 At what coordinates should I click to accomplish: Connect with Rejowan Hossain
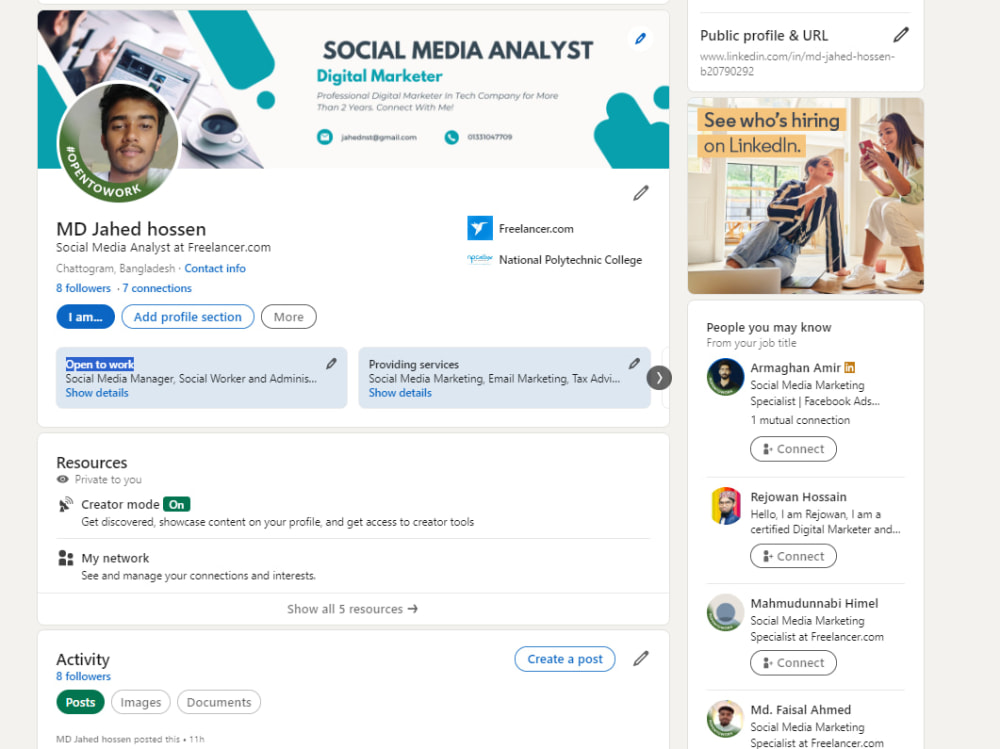(793, 556)
